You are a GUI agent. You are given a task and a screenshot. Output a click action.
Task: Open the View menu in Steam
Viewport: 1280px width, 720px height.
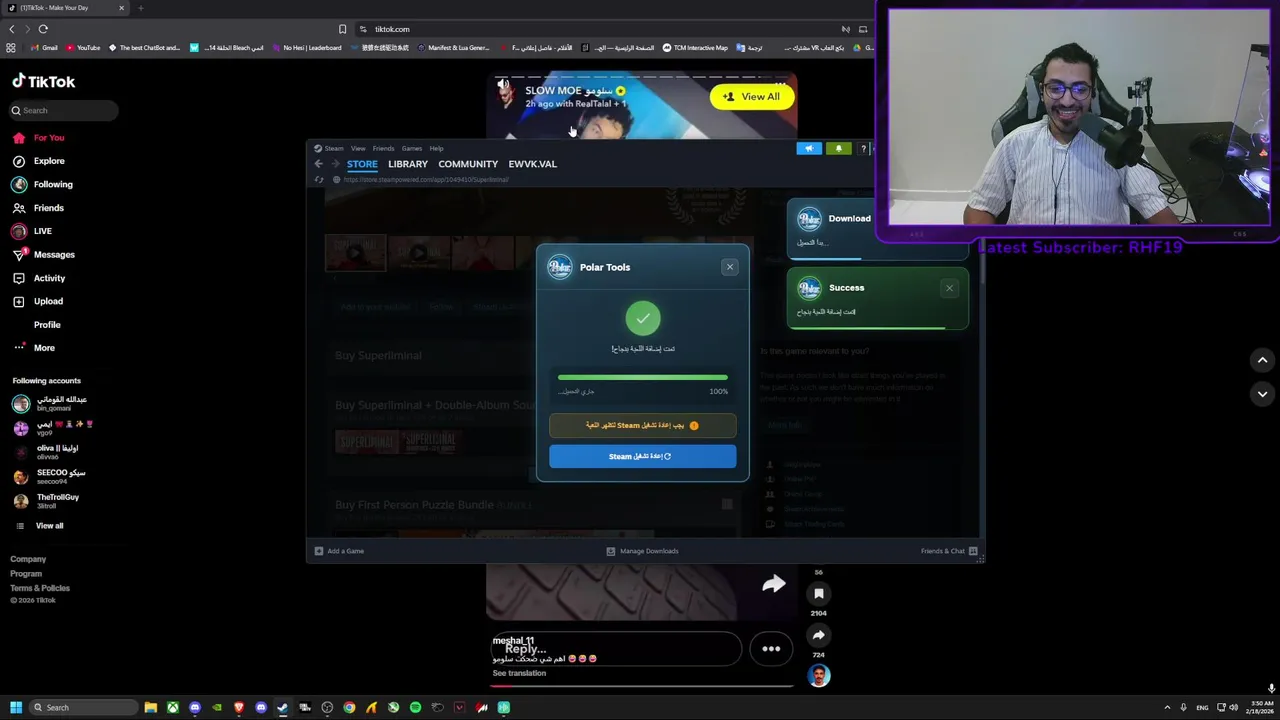[x=358, y=149]
